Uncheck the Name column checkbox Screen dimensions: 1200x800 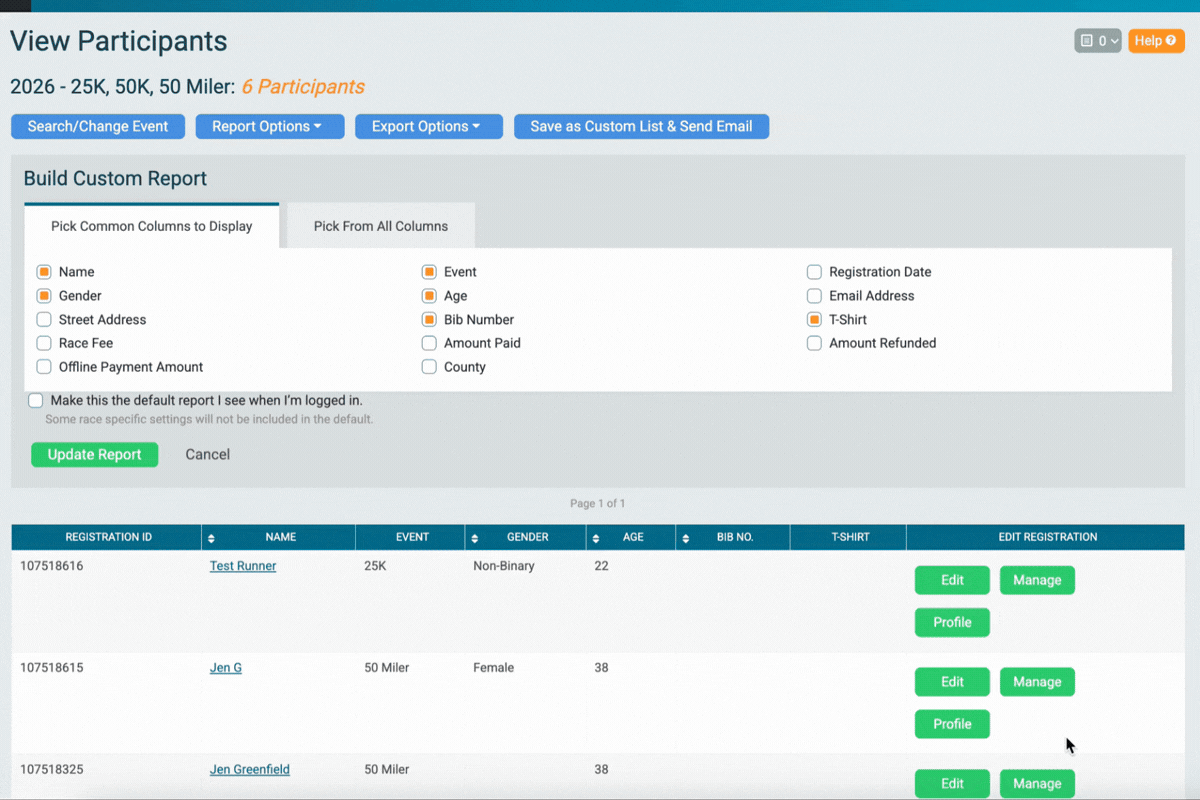click(44, 271)
